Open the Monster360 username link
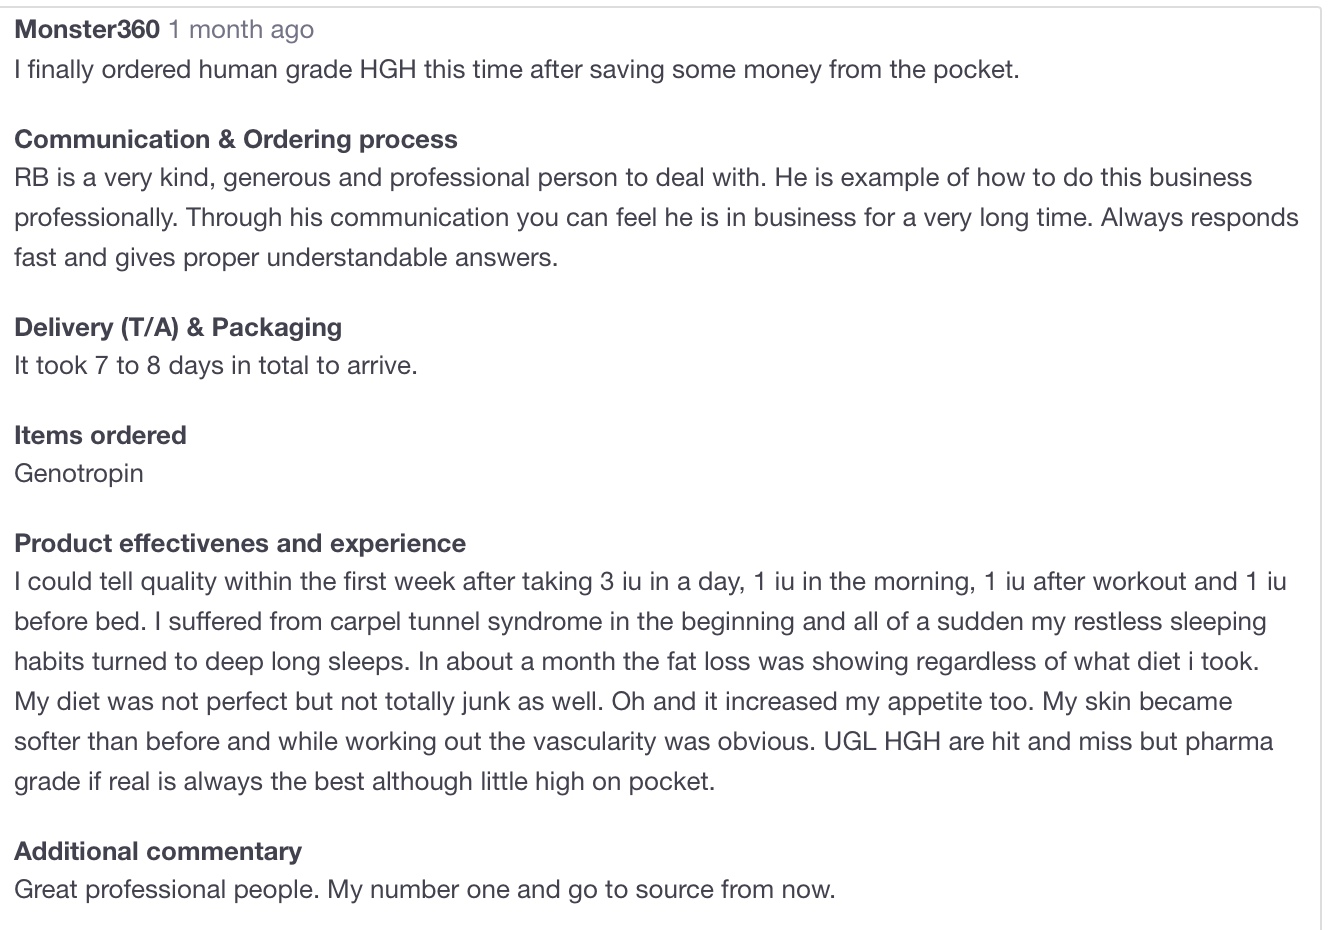The width and height of the screenshot is (1330, 930). point(87,30)
